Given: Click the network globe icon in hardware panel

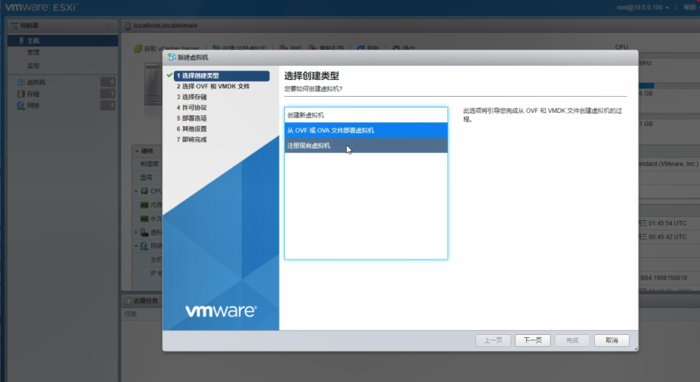Looking at the screenshot, I should click(x=145, y=246).
